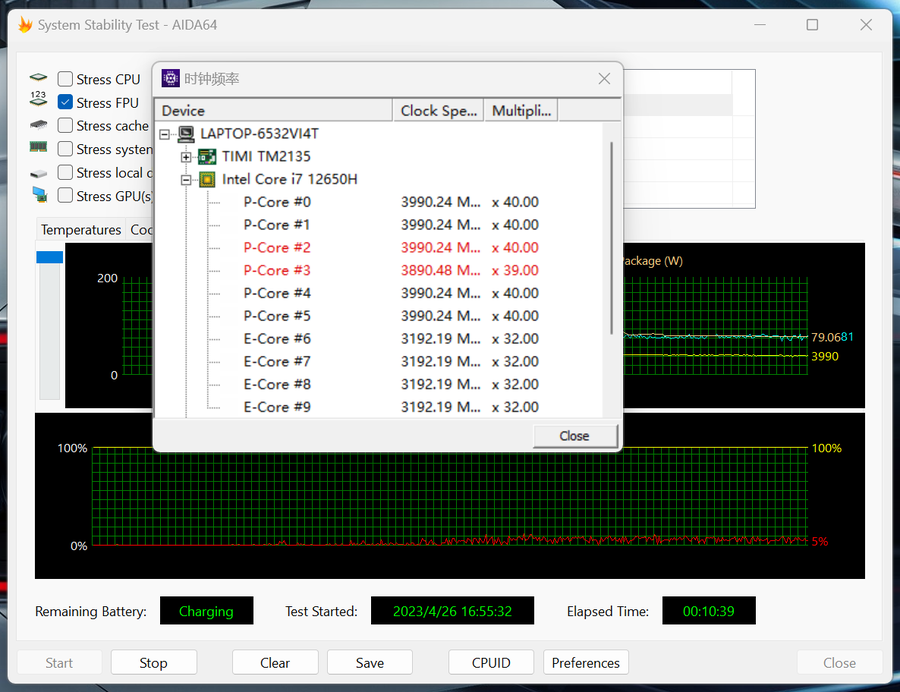This screenshot has height=692, width=900.
Task: Click the laptop icon beside LAPTOP-6532VI4T
Action: pos(186,134)
